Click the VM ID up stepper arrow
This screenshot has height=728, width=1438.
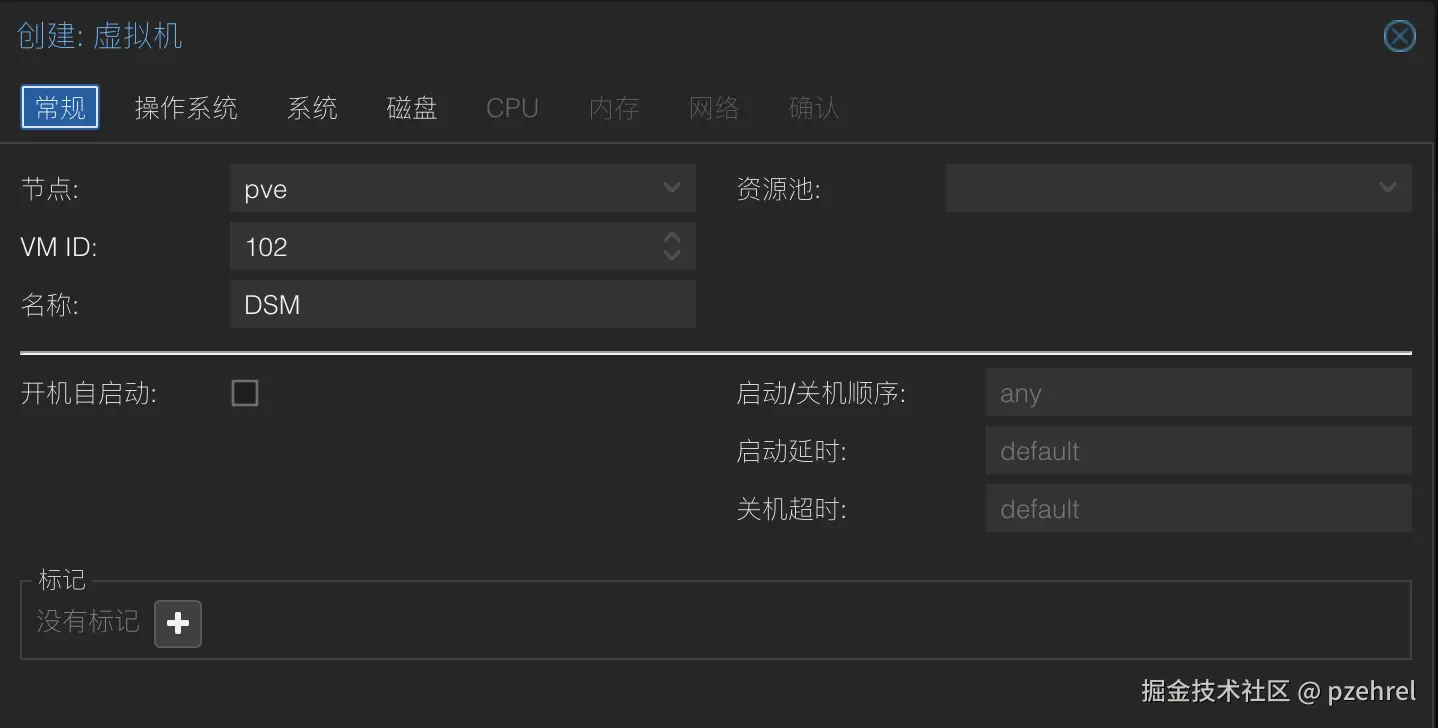pos(671,239)
